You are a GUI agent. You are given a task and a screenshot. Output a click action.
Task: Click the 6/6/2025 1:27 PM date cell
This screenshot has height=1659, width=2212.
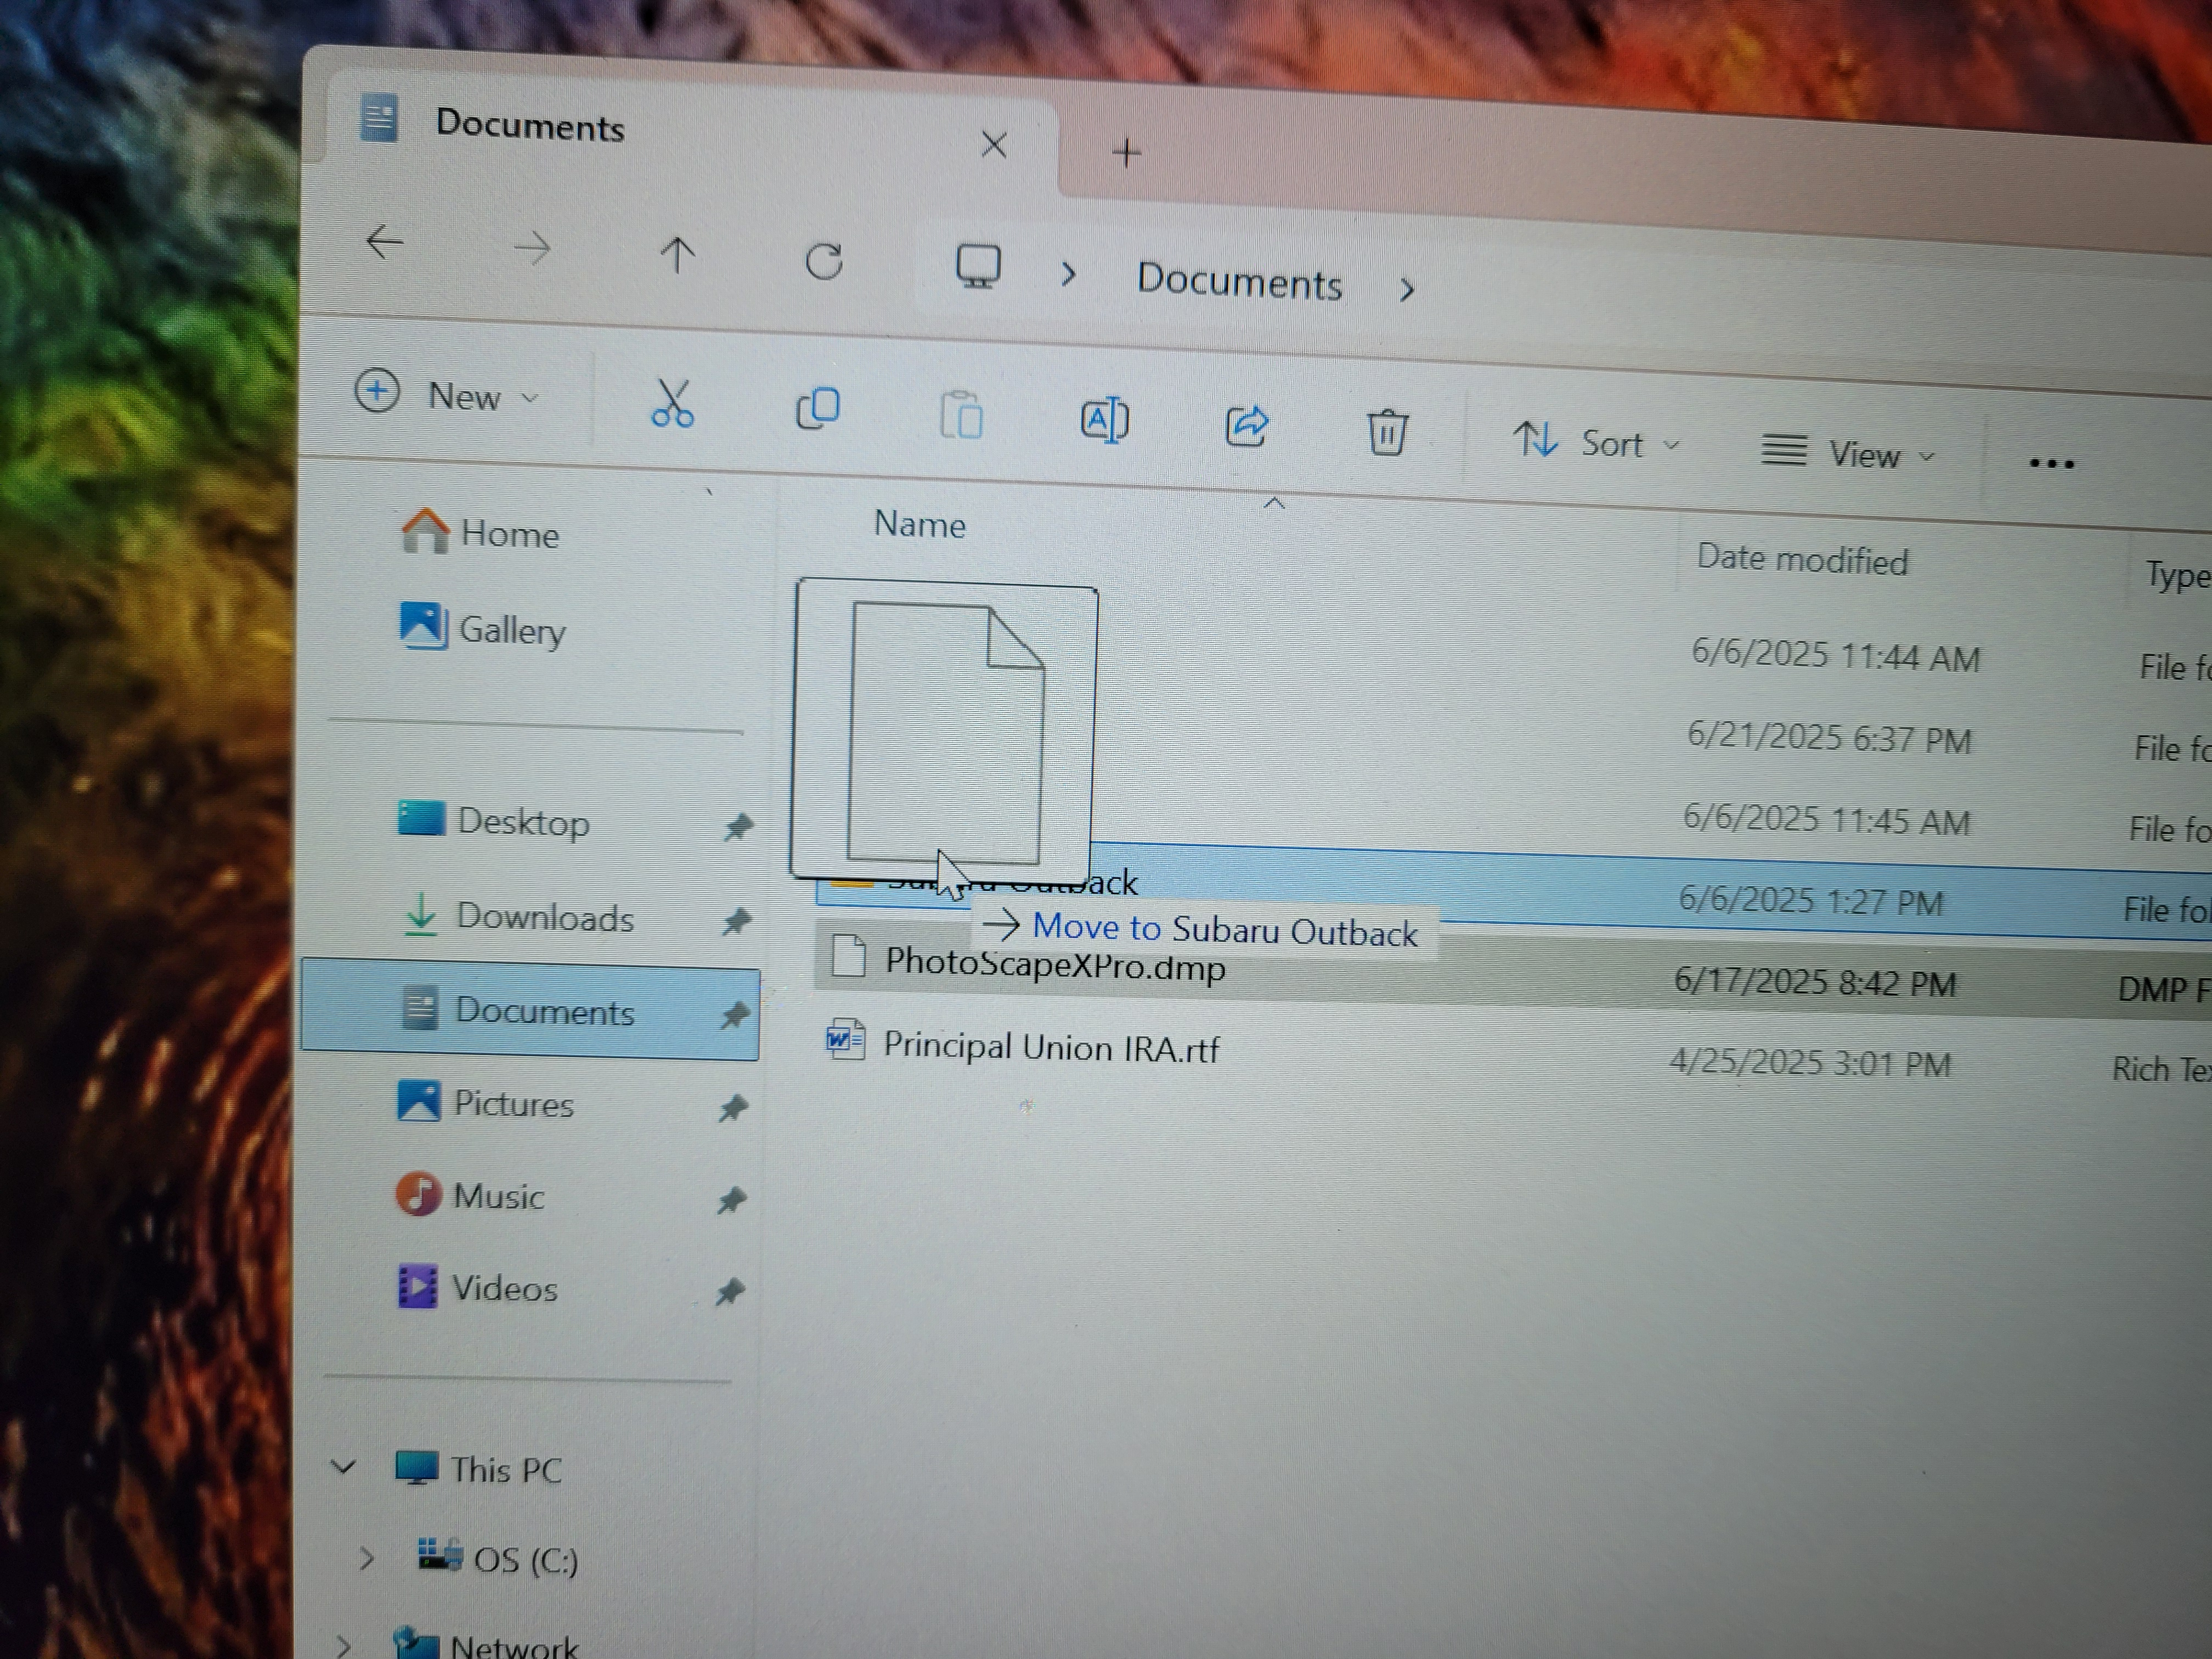tap(1810, 901)
